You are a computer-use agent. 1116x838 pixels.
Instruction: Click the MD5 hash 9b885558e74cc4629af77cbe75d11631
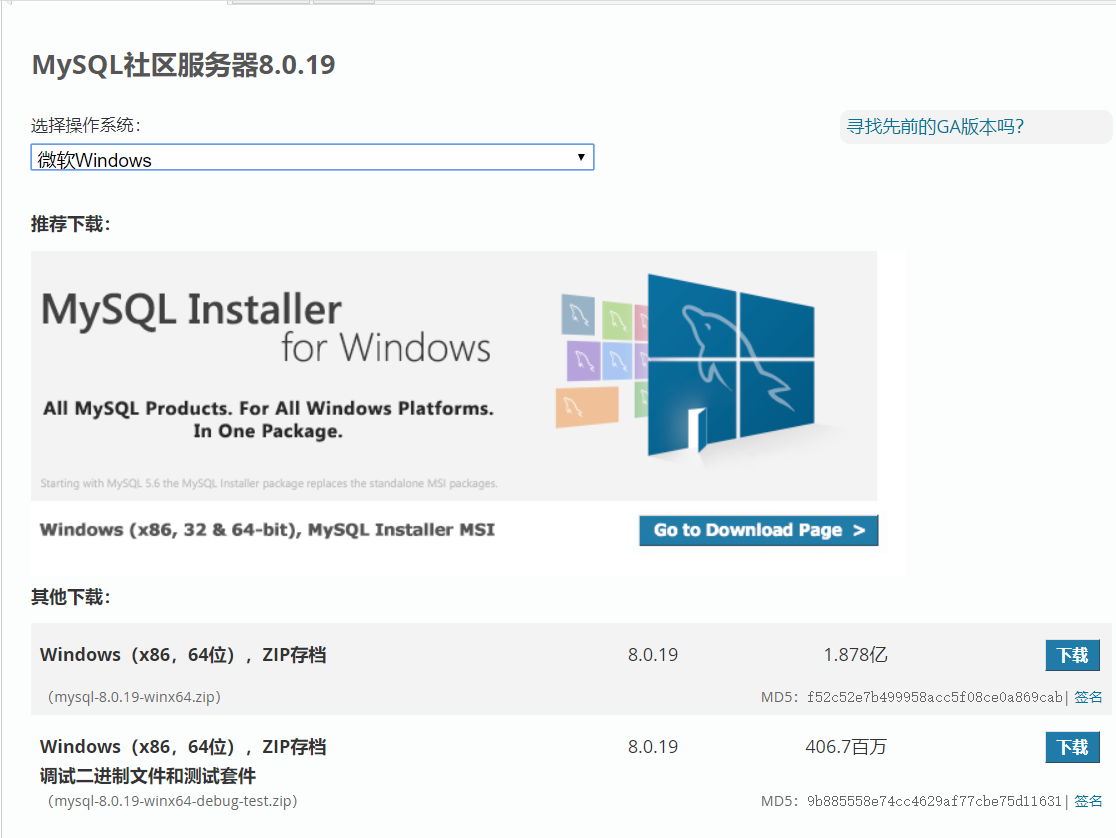pos(934,801)
